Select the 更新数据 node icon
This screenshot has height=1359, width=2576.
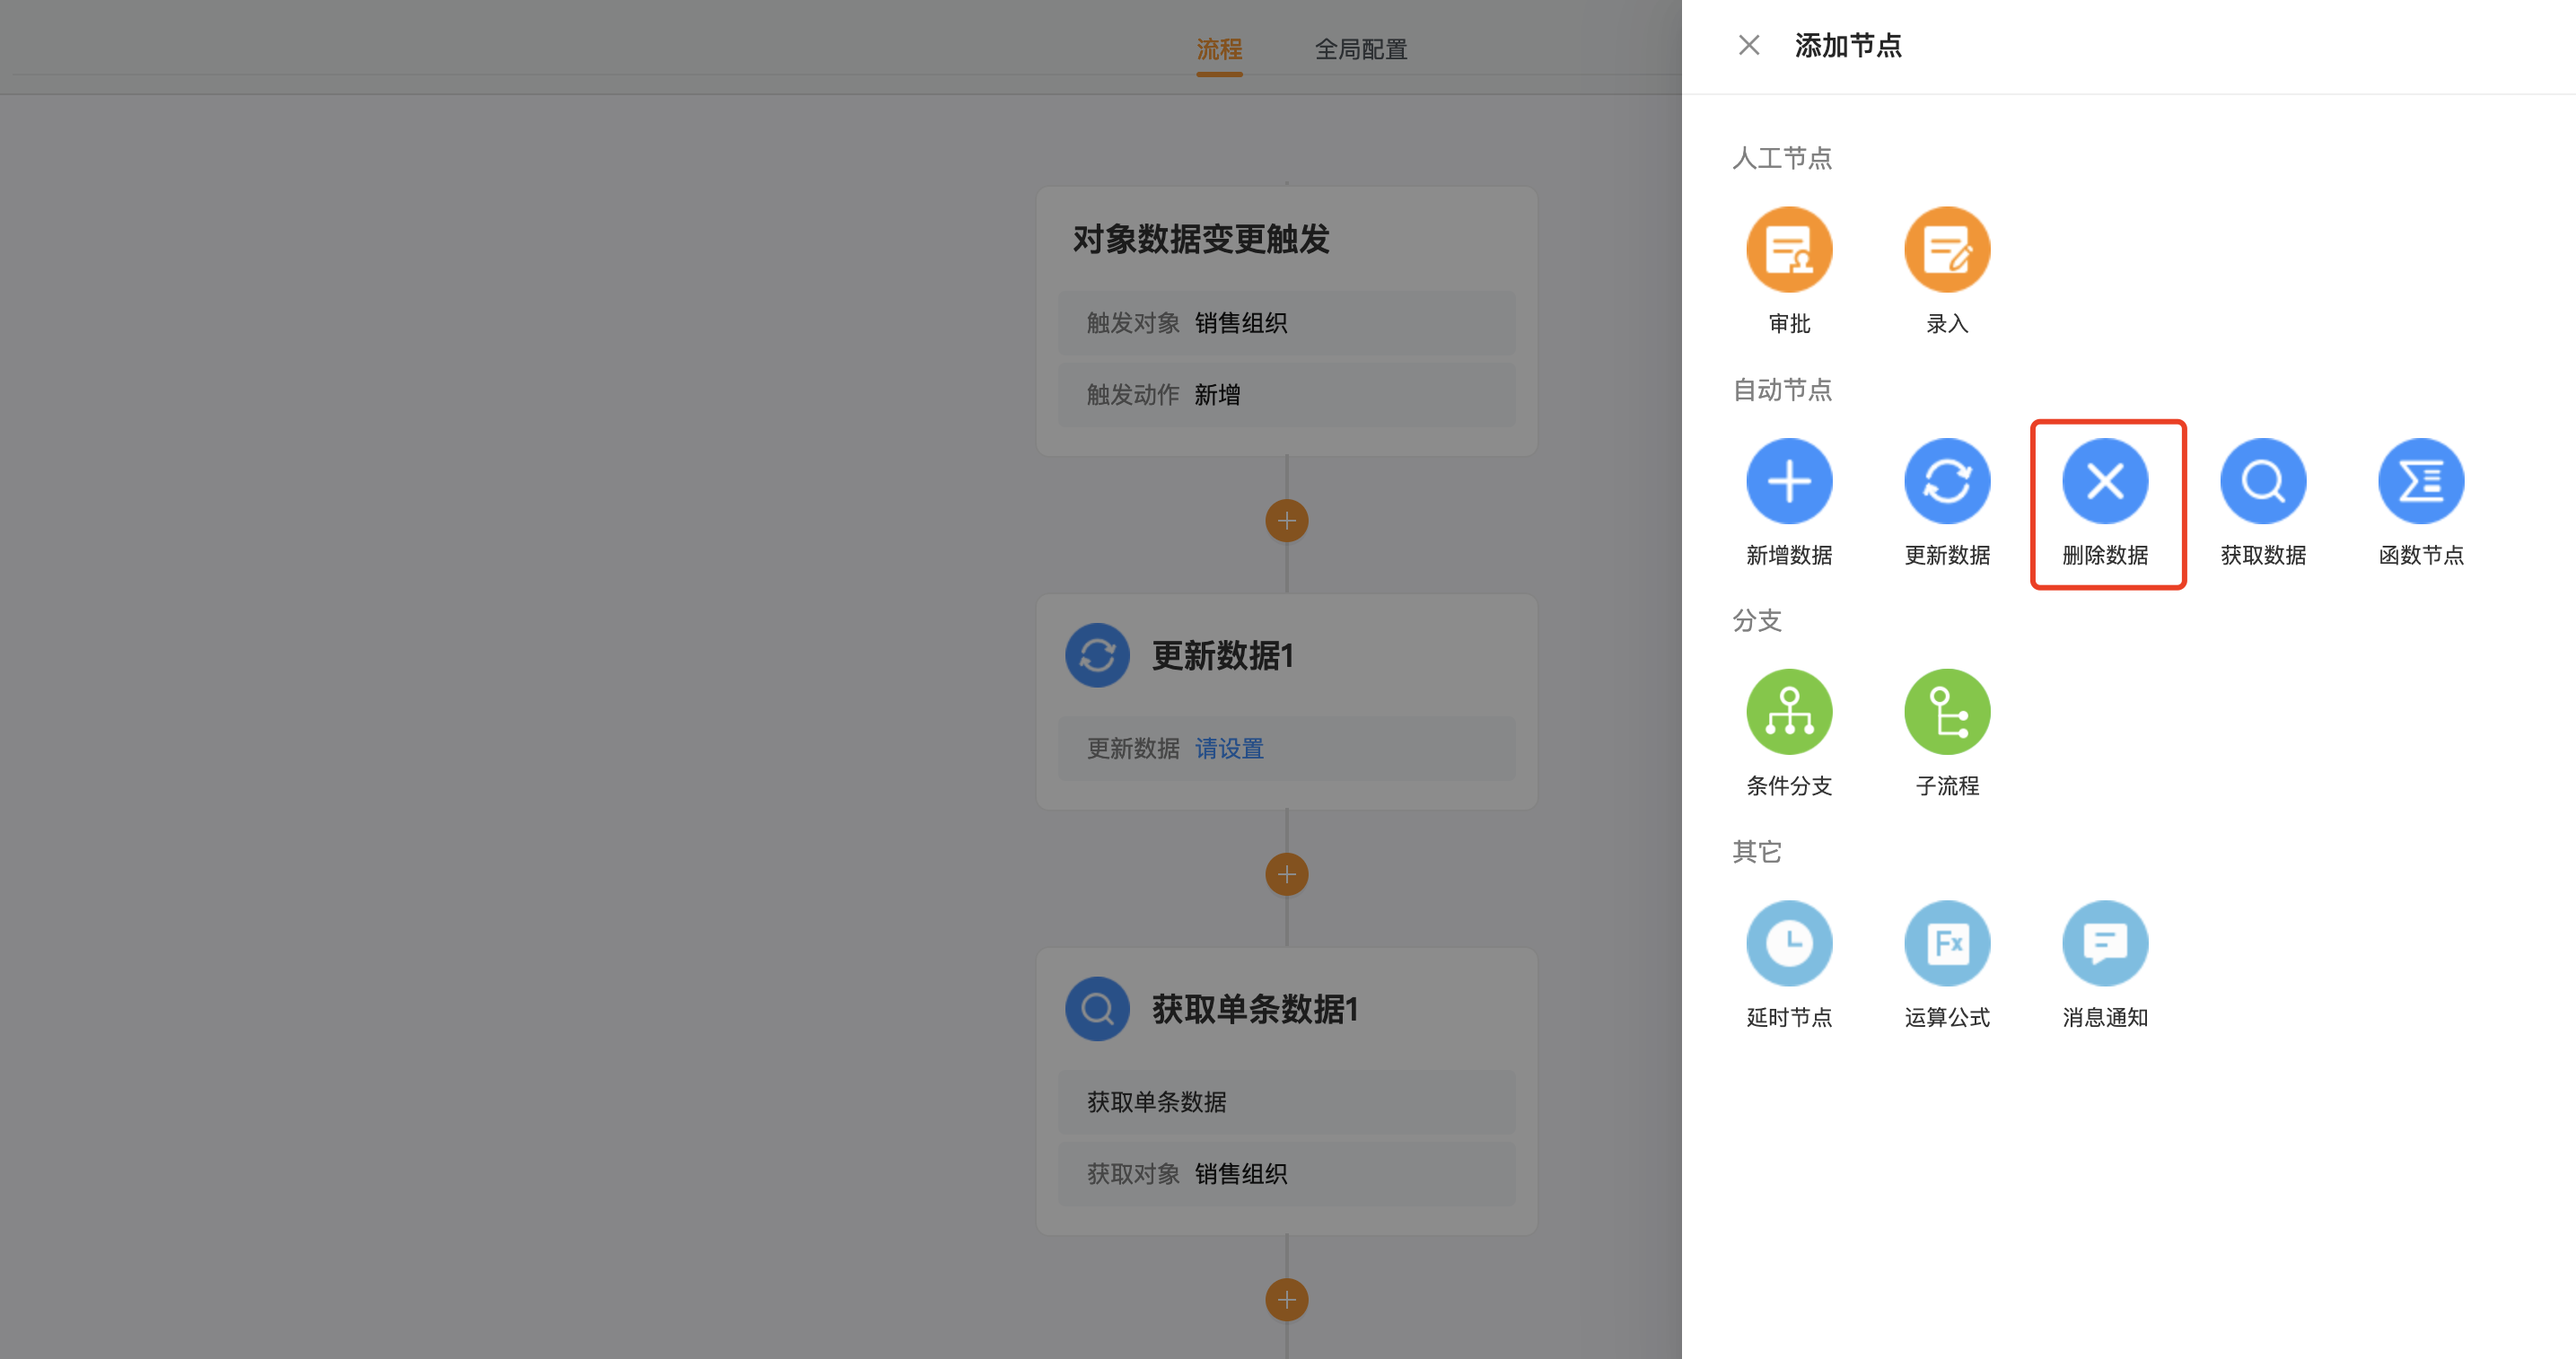point(1947,481)
